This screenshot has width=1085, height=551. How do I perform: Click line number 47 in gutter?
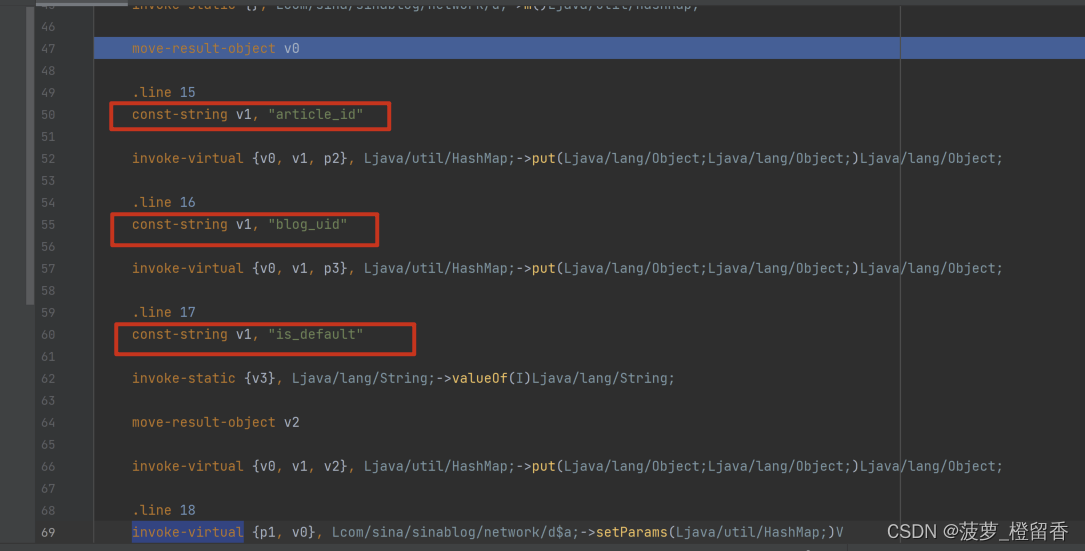pos(48,48)
